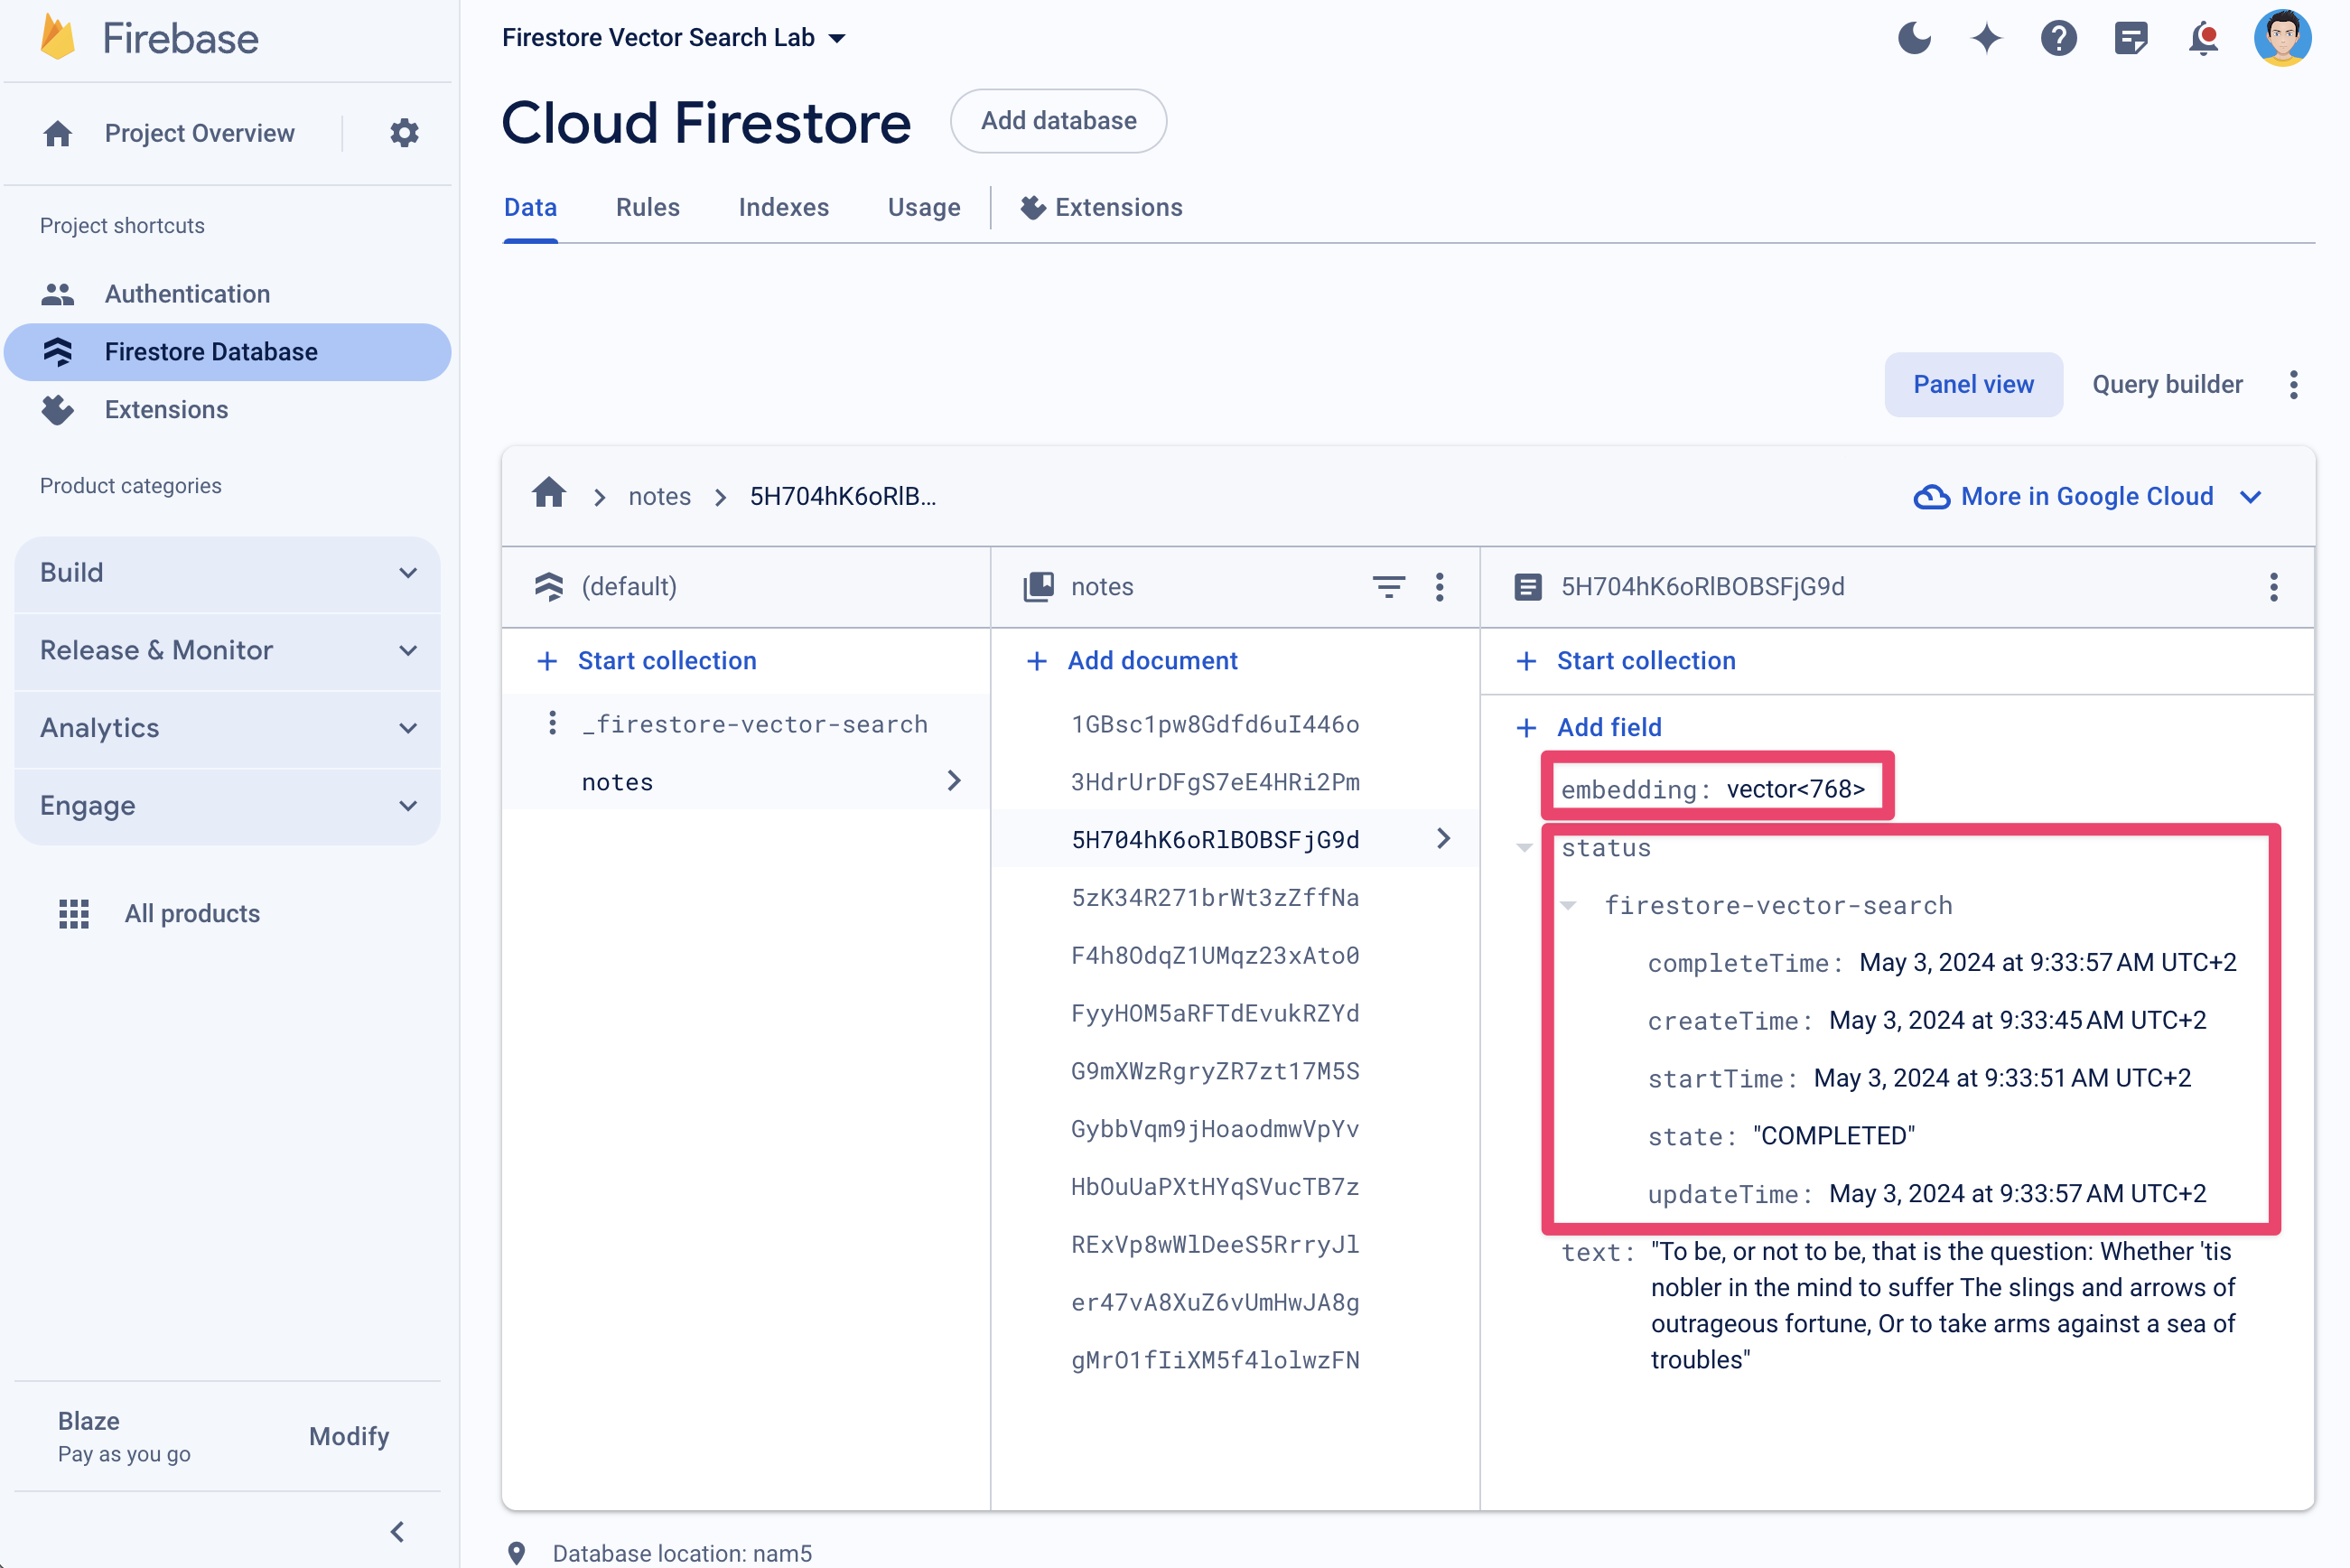Click the Usage tab
Screen dimensions: 2350x1568
(924, 207)
